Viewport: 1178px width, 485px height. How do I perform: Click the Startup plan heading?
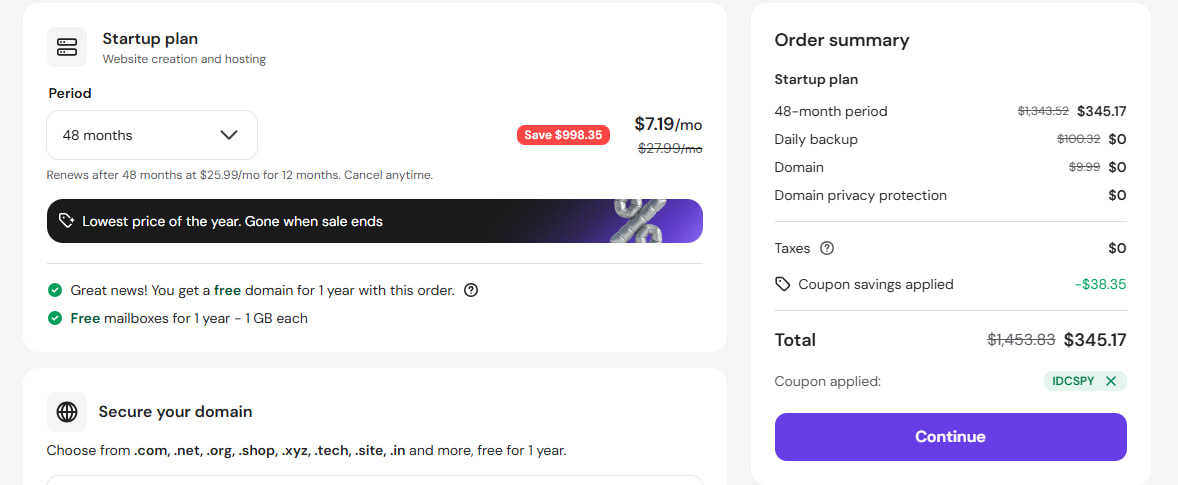(150, 39)
